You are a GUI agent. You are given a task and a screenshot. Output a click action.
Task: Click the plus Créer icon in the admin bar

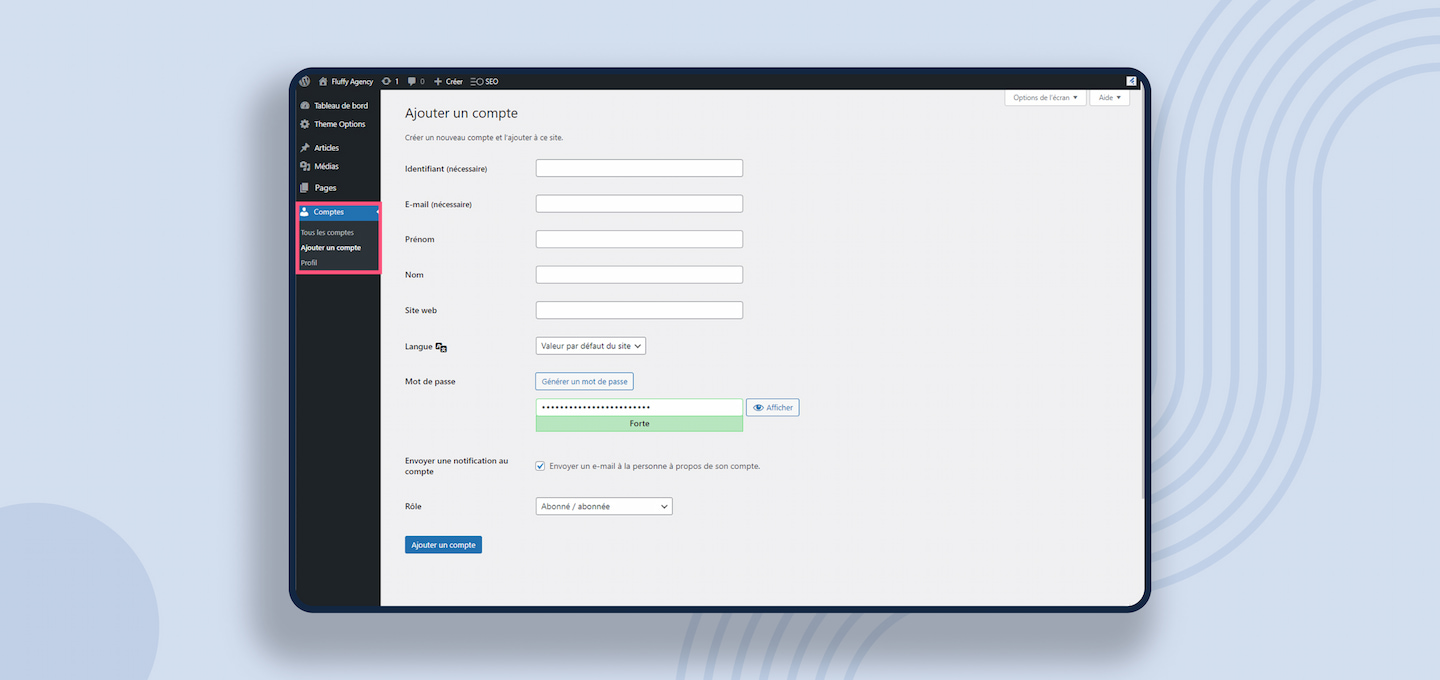(437, 81)
